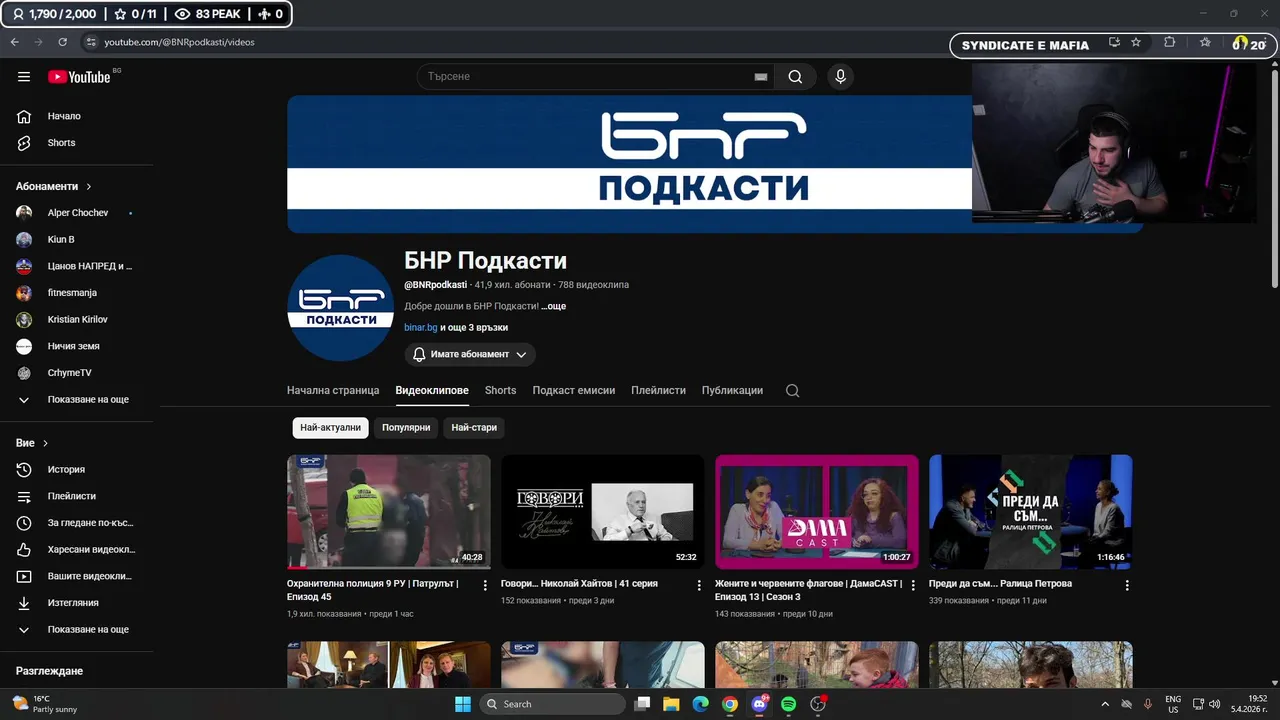Bookmark page with star icon
1280x720 pixels.
1136,42
